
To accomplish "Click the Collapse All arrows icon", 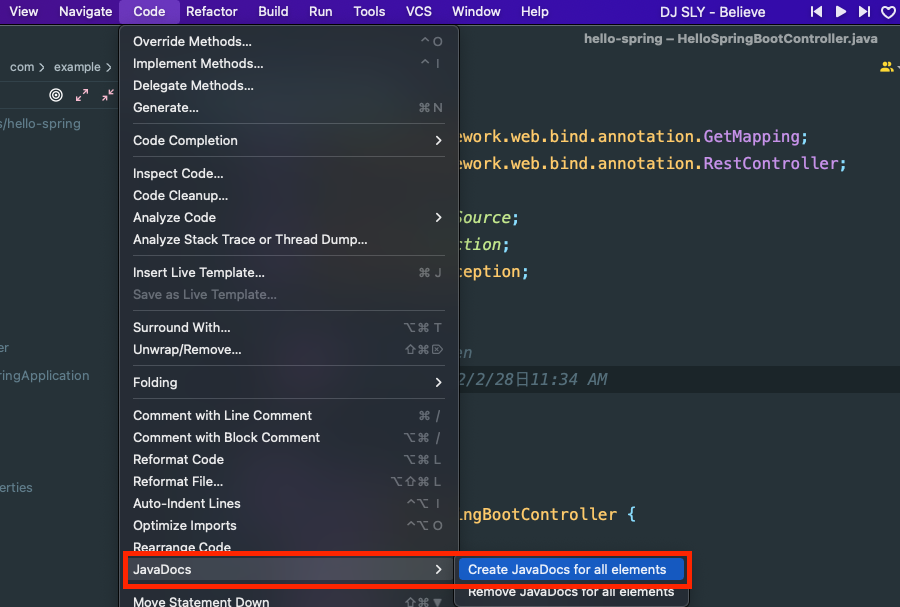I will tap(108, 95).
